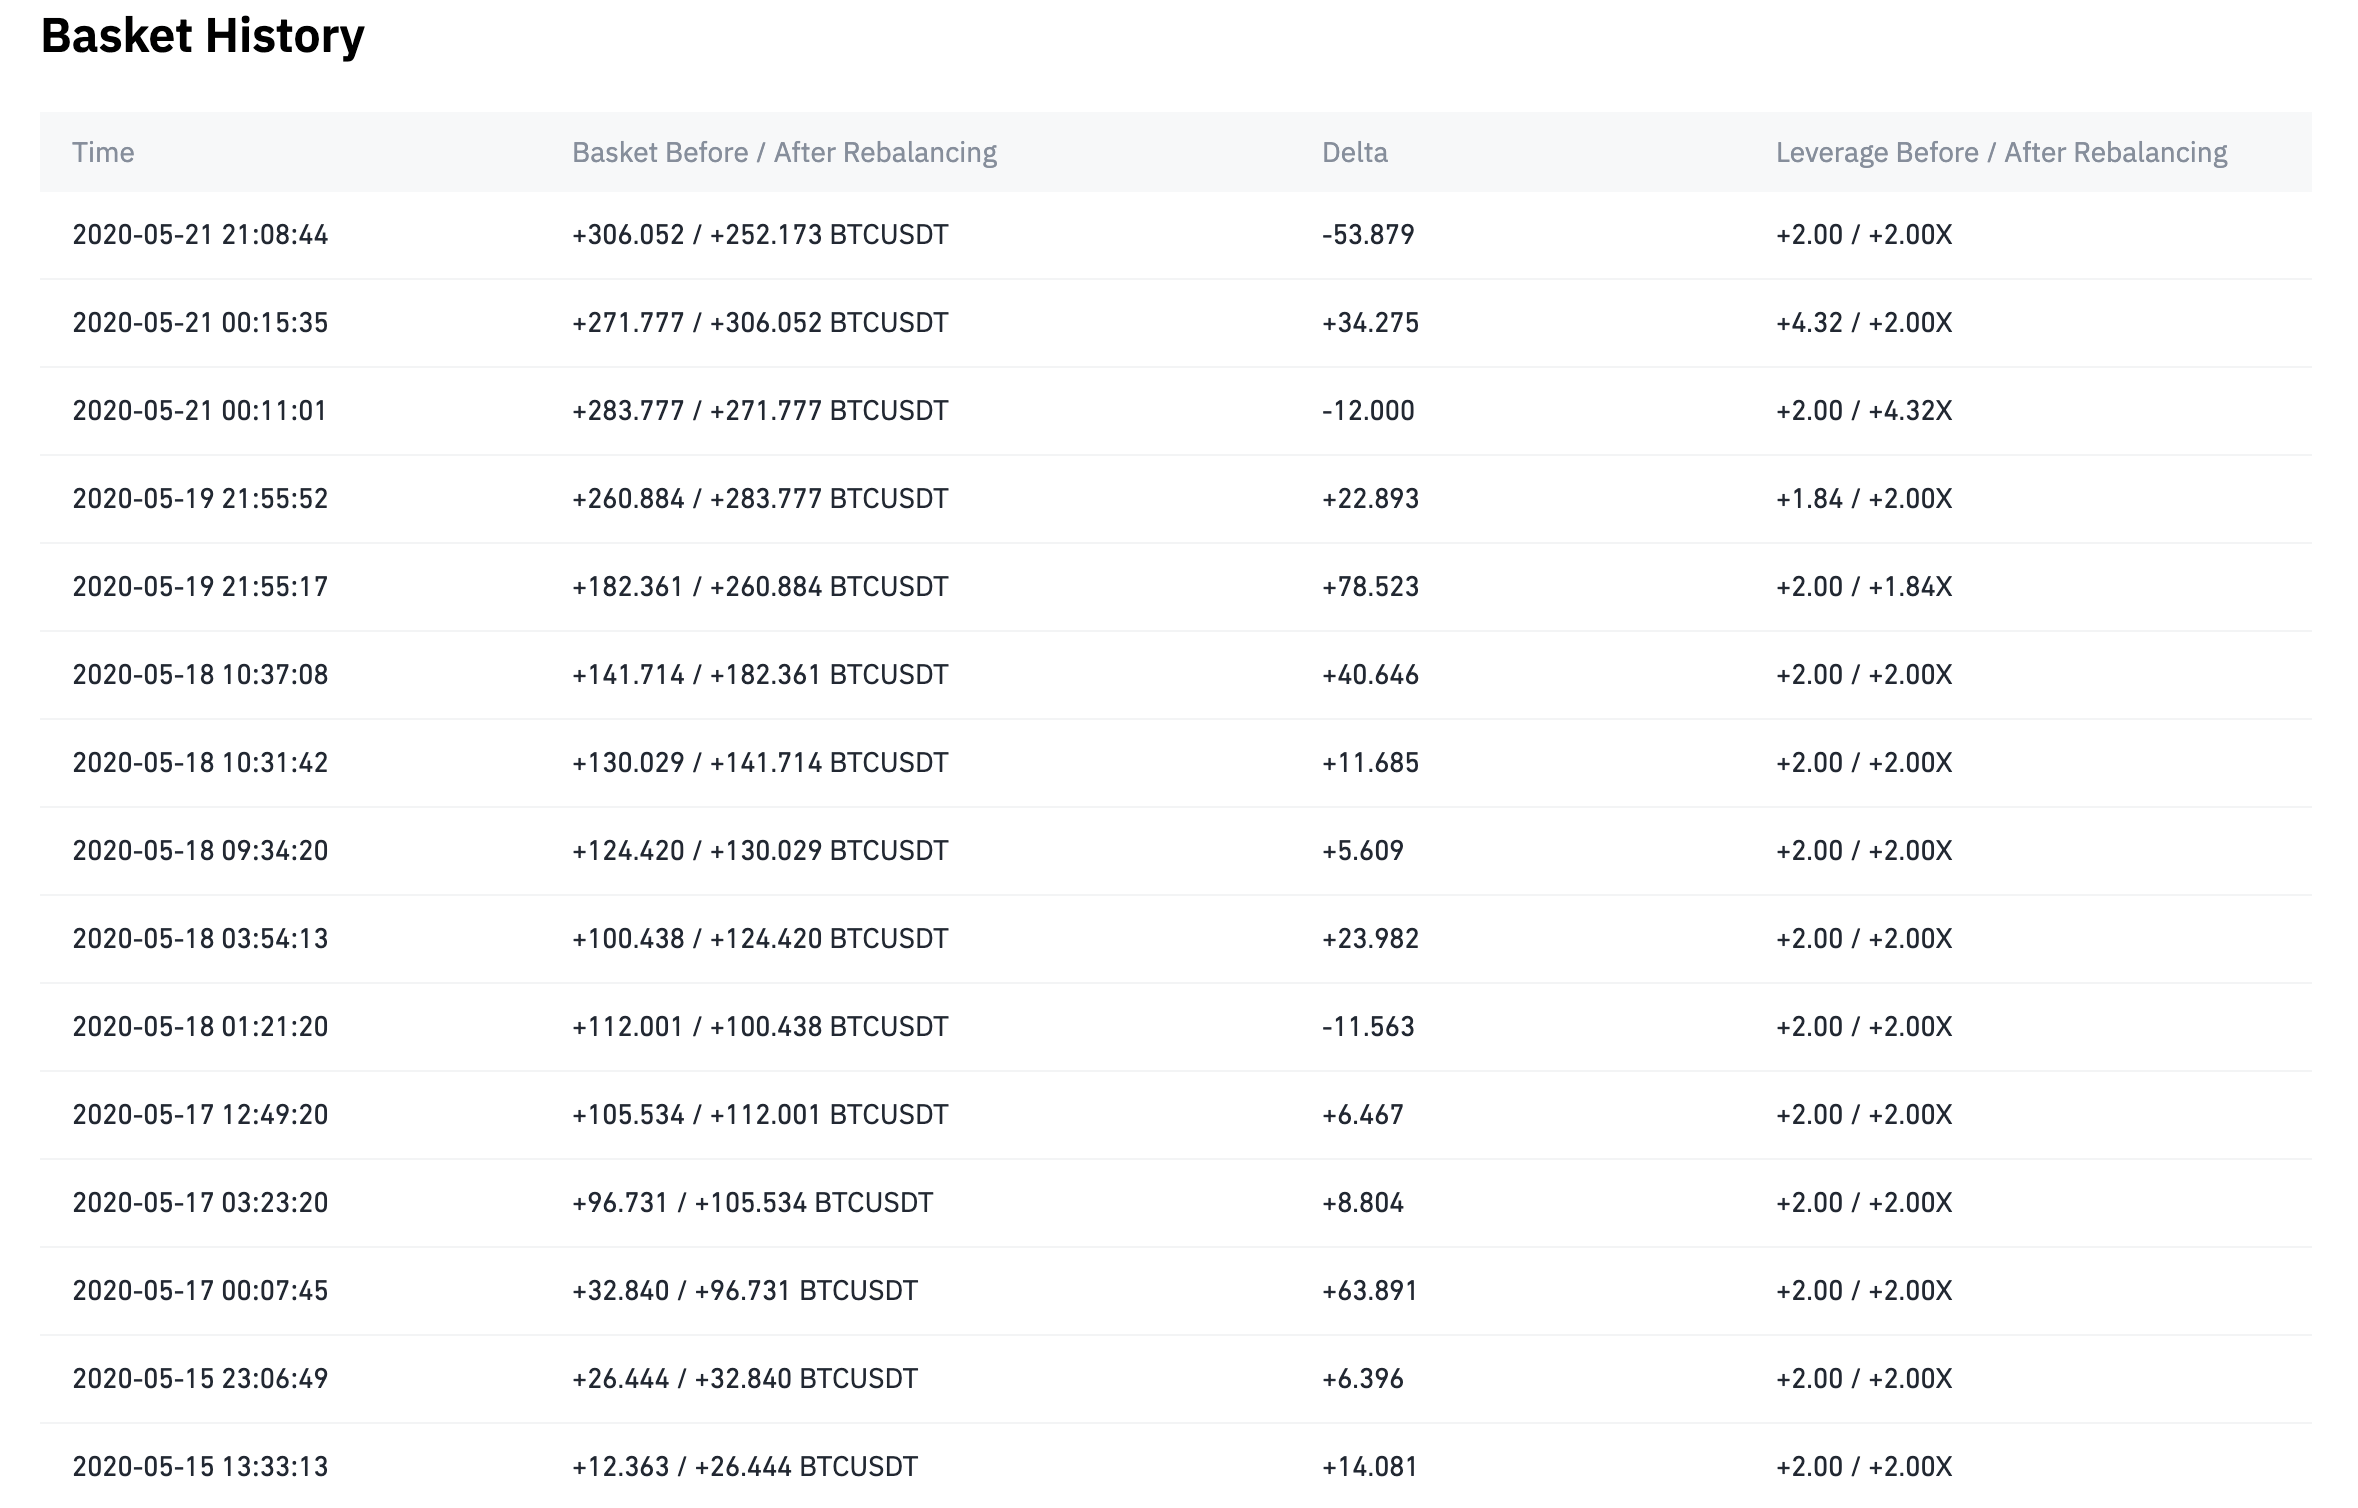Click the Time column header

pyautogui.click(x=103, y=152)
